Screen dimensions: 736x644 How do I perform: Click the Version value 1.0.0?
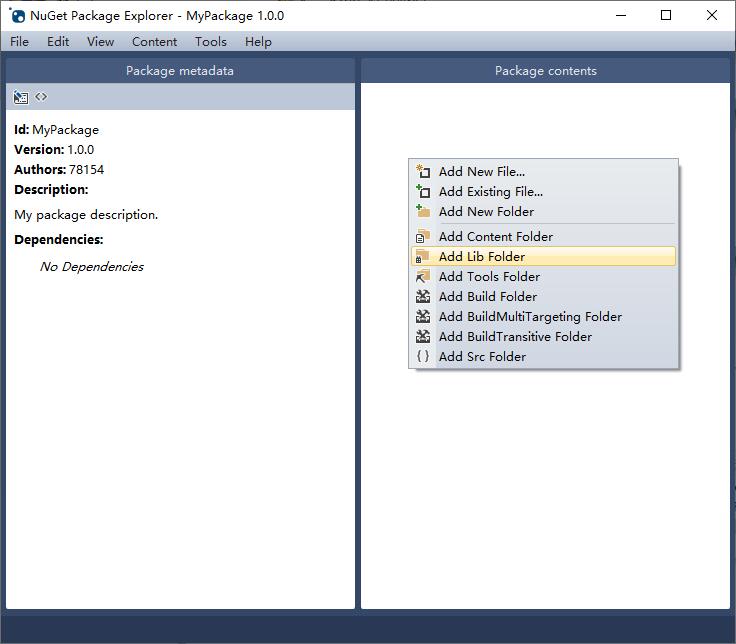click(x=81, y=150)
